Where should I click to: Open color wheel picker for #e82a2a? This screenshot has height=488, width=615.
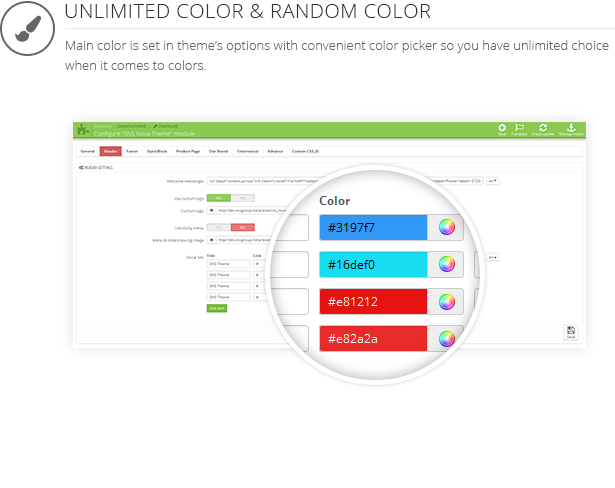447,338
